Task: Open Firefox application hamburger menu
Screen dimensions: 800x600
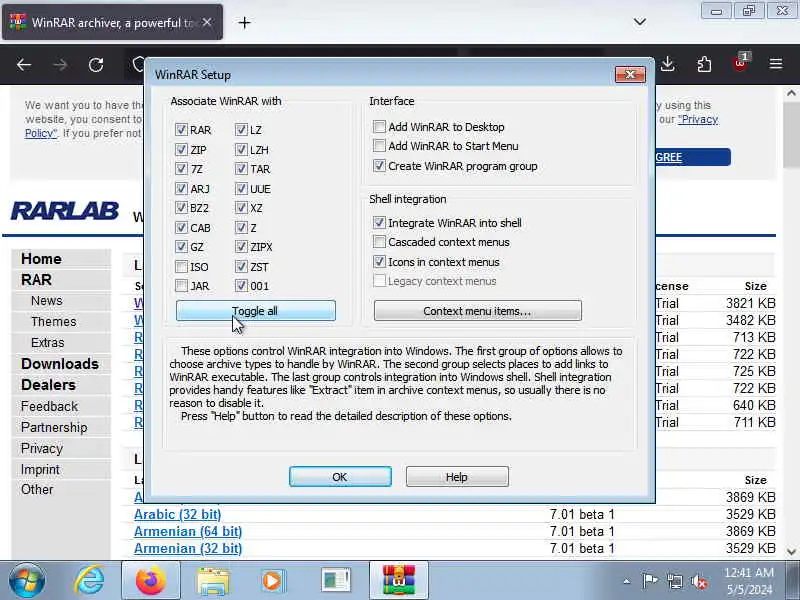Action: point(776,64)
